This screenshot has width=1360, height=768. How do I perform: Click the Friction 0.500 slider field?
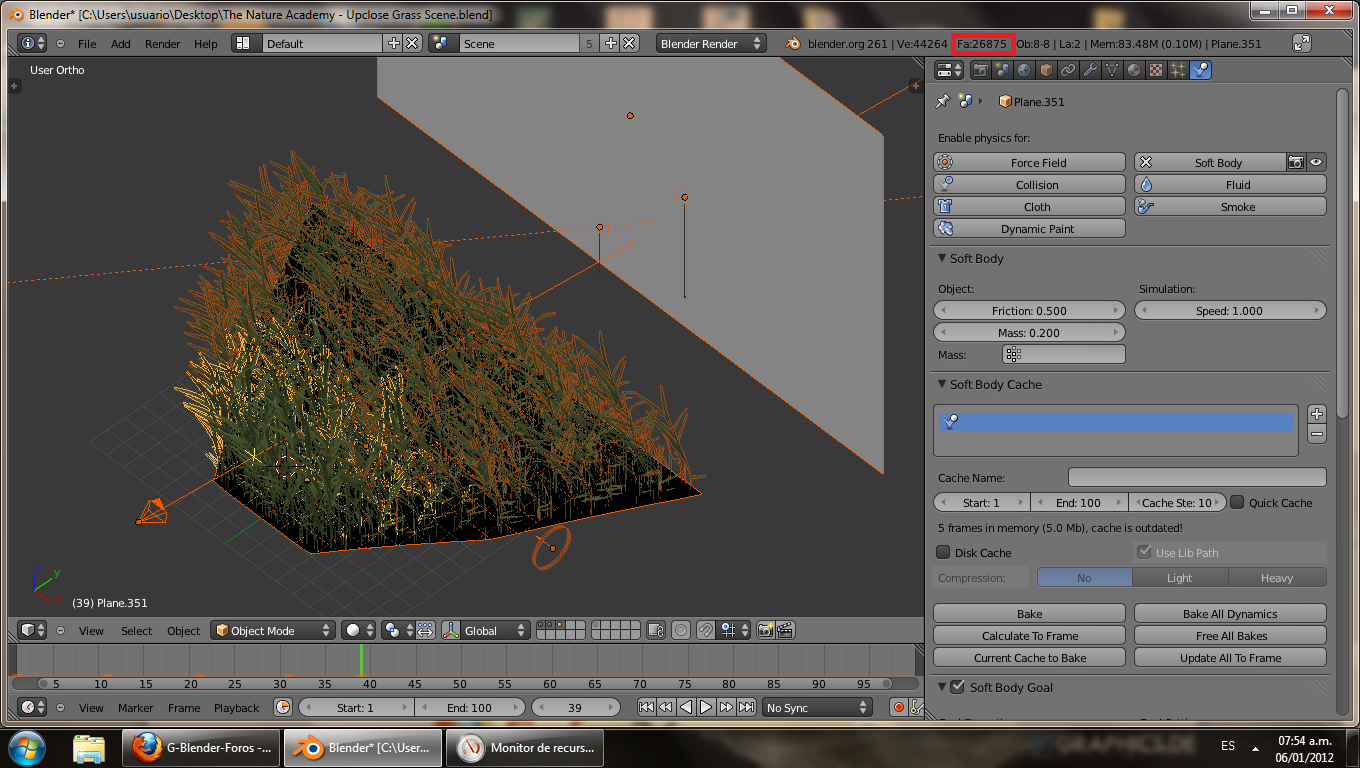(x=1029, y=311)
